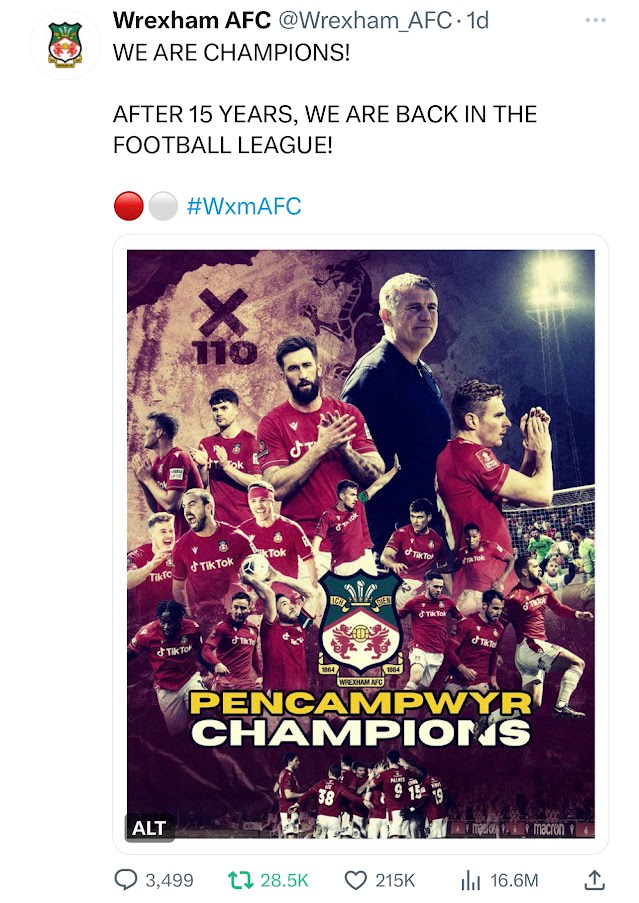The width and height of the screenshot is (639, 903).
Task: Click the 28.5K retweet count
Action: pos(284,880)
